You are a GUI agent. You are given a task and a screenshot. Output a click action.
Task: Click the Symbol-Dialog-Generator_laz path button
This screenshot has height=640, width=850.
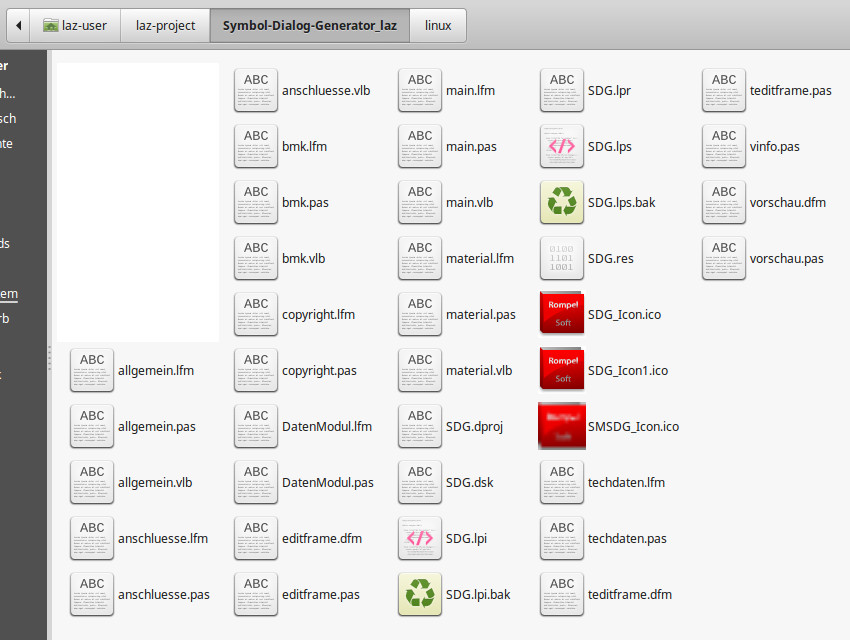point(310,25)
